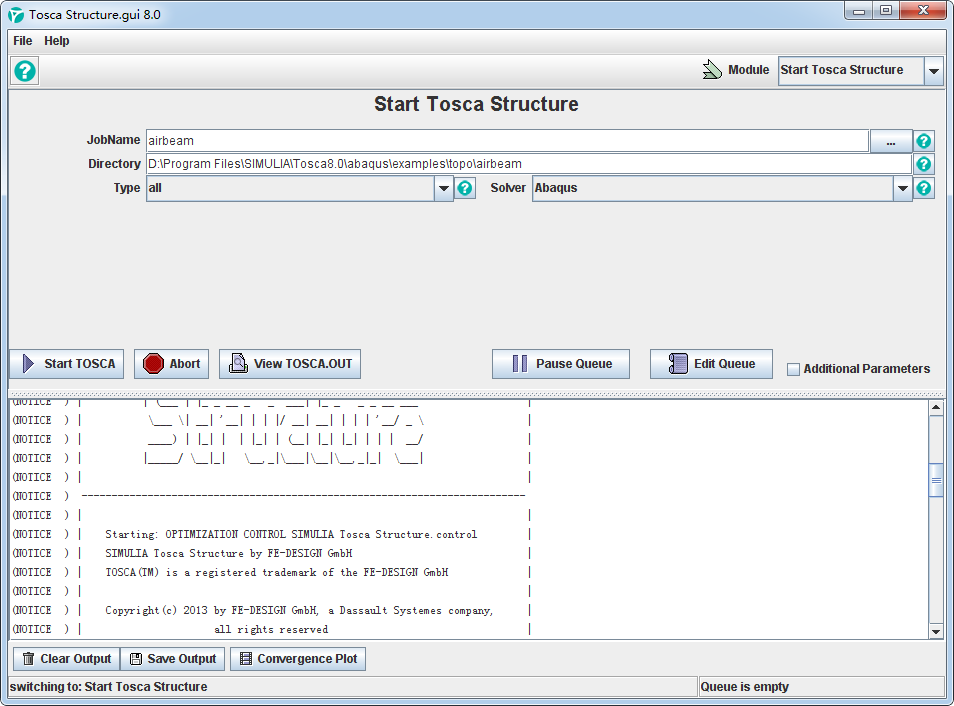Click the 'TOSCA(TM) is a registered trademark' line
954x706 pixels.
(277, 573)
